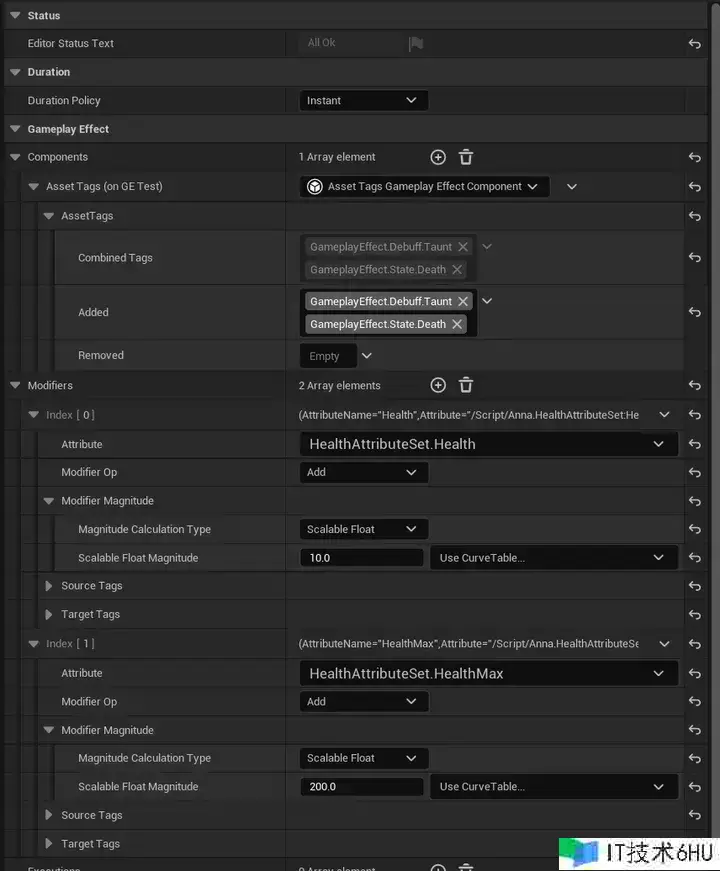The height and width of the screenshot is (871, 720).
Task: Open Index 0 Modifier Op Add dropdown
Action: (x=363, y=472)
